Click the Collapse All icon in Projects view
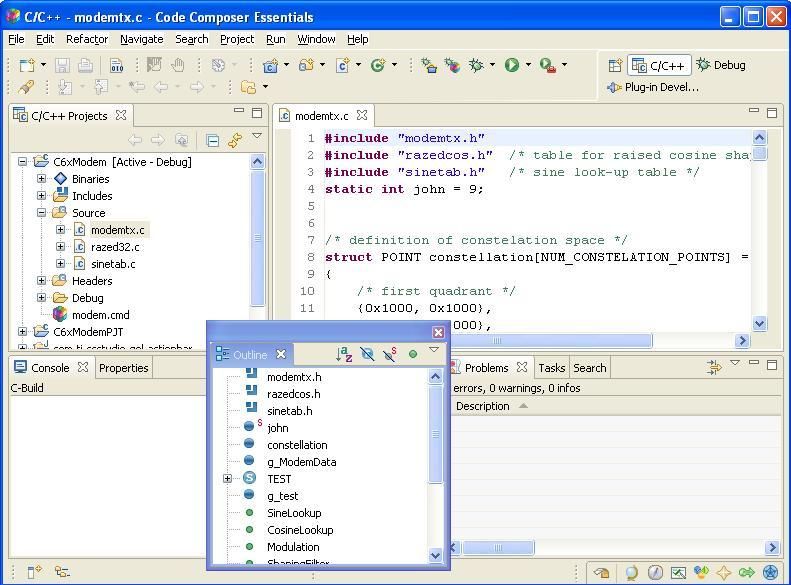791x585 pixels. (213, 140)
